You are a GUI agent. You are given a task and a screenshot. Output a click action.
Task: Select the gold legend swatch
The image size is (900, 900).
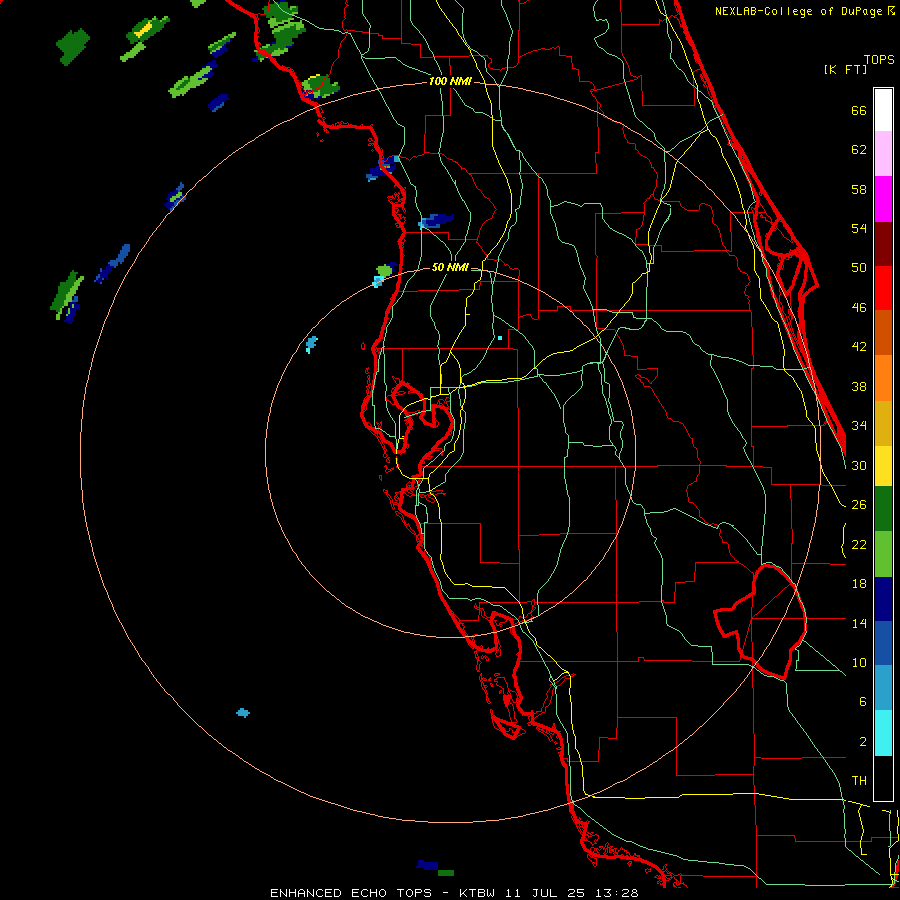[883, 423]
